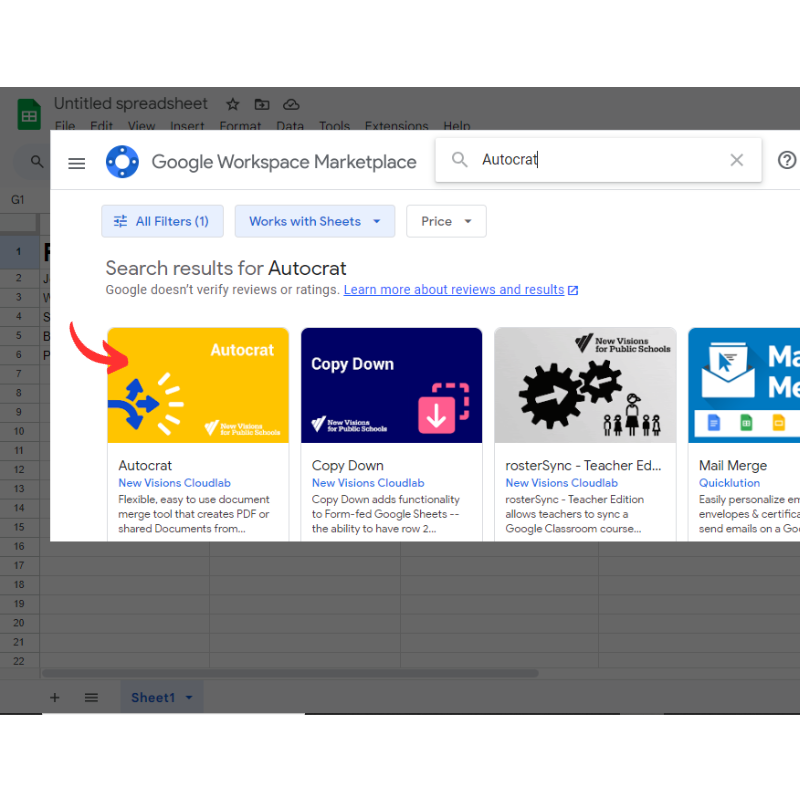Select row 10 header
This screenshot has height=800, width=800.
pos(19,431)
